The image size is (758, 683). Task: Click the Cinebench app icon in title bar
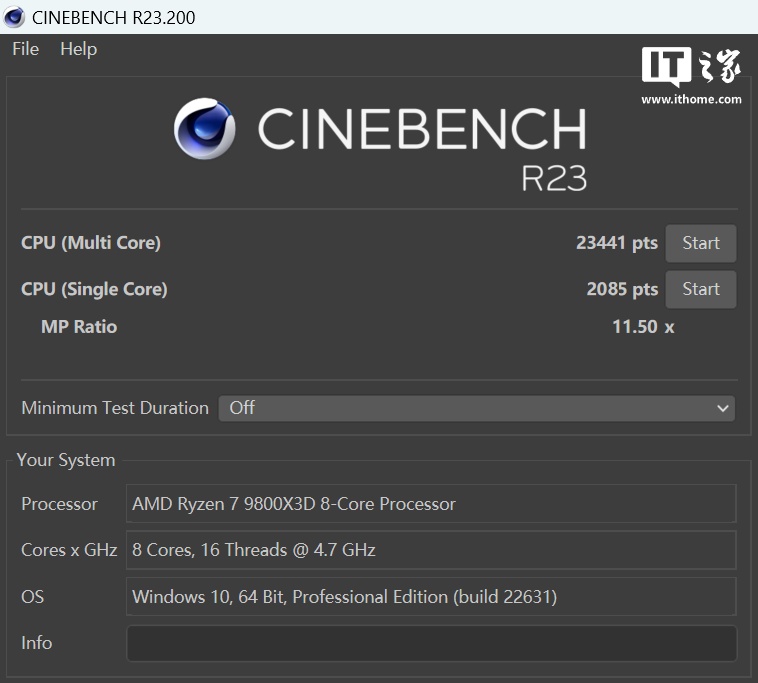click(x=14, y=17)
